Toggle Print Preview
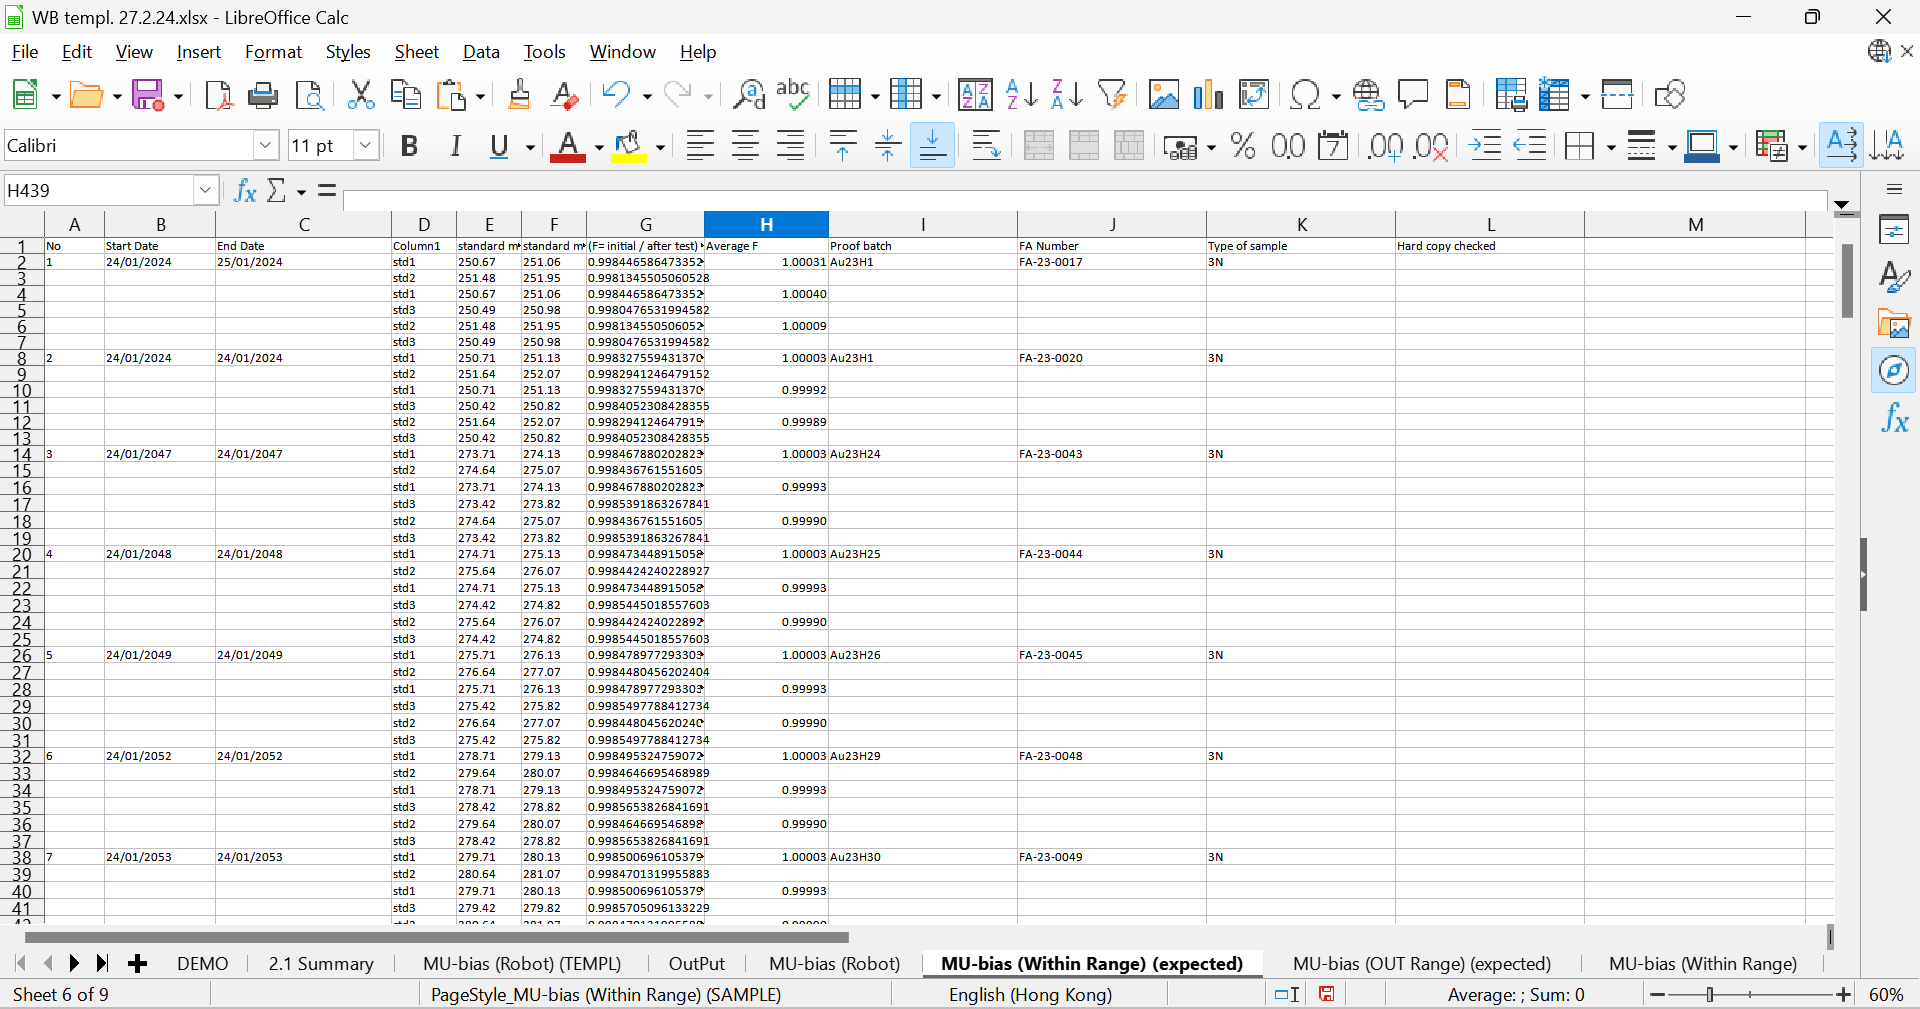This screenshot has width=1920, height=1009. pos(310,95)
